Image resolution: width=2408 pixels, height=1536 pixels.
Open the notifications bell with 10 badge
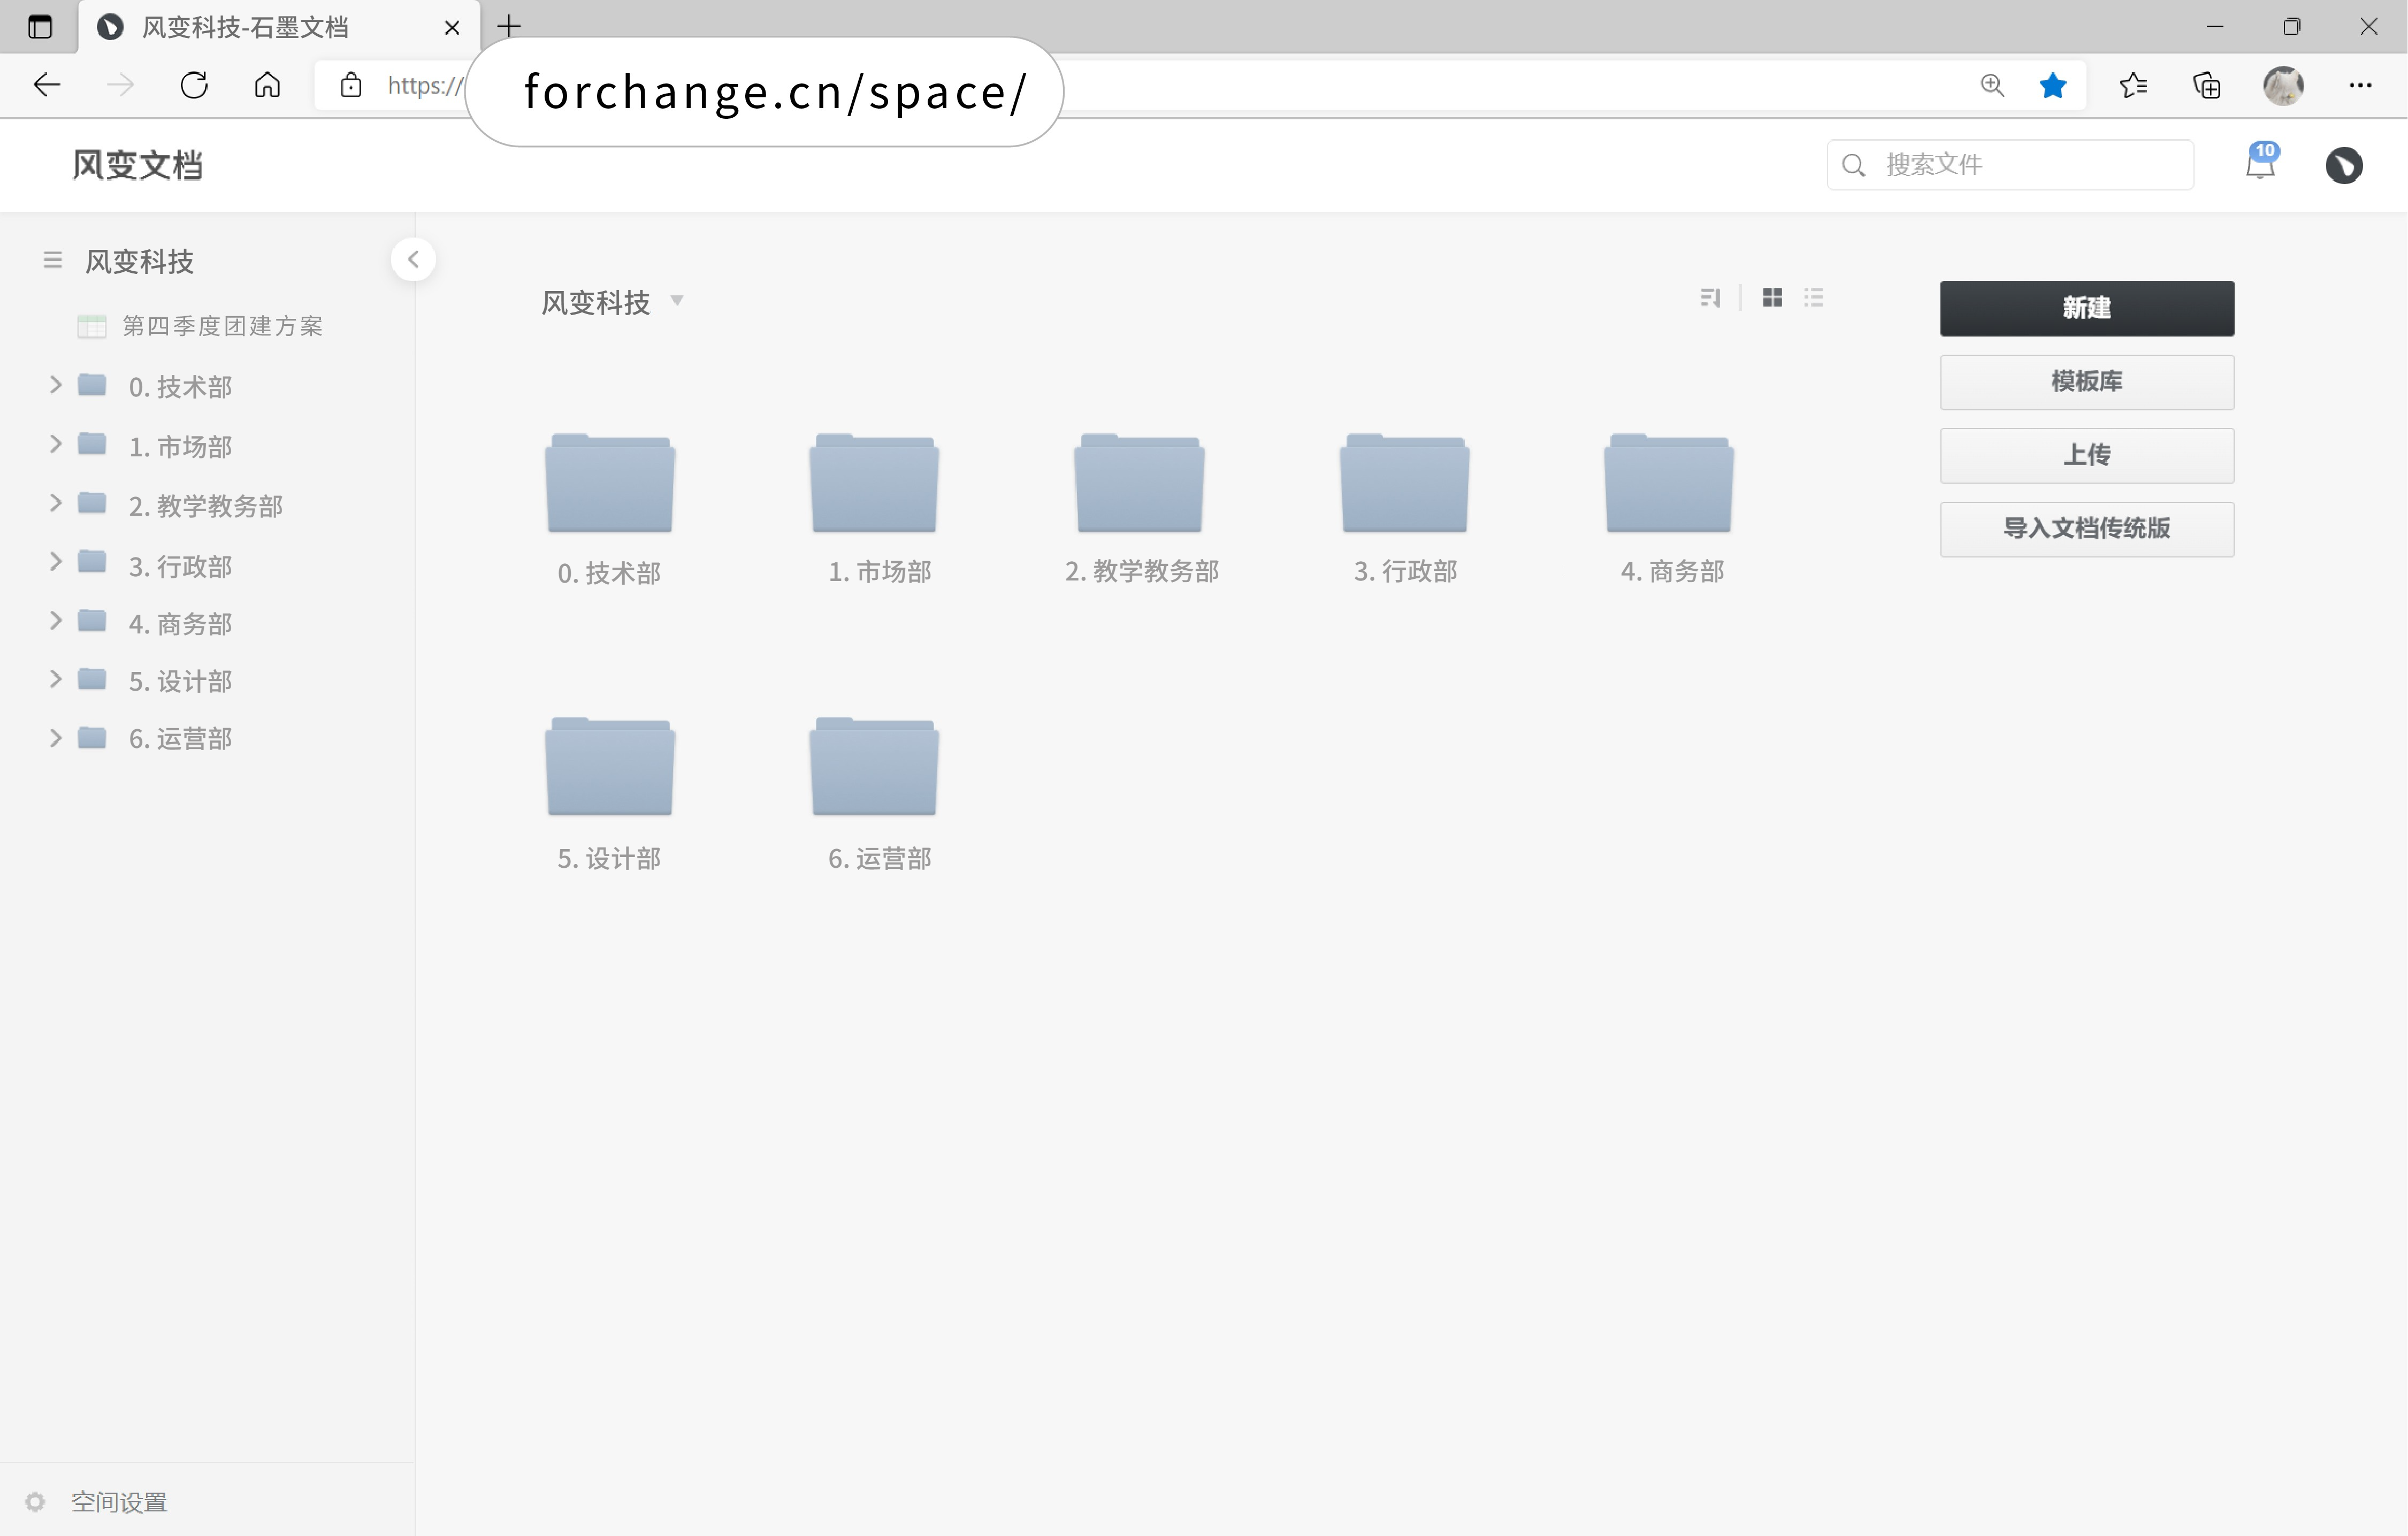(x=2260, y=162)
